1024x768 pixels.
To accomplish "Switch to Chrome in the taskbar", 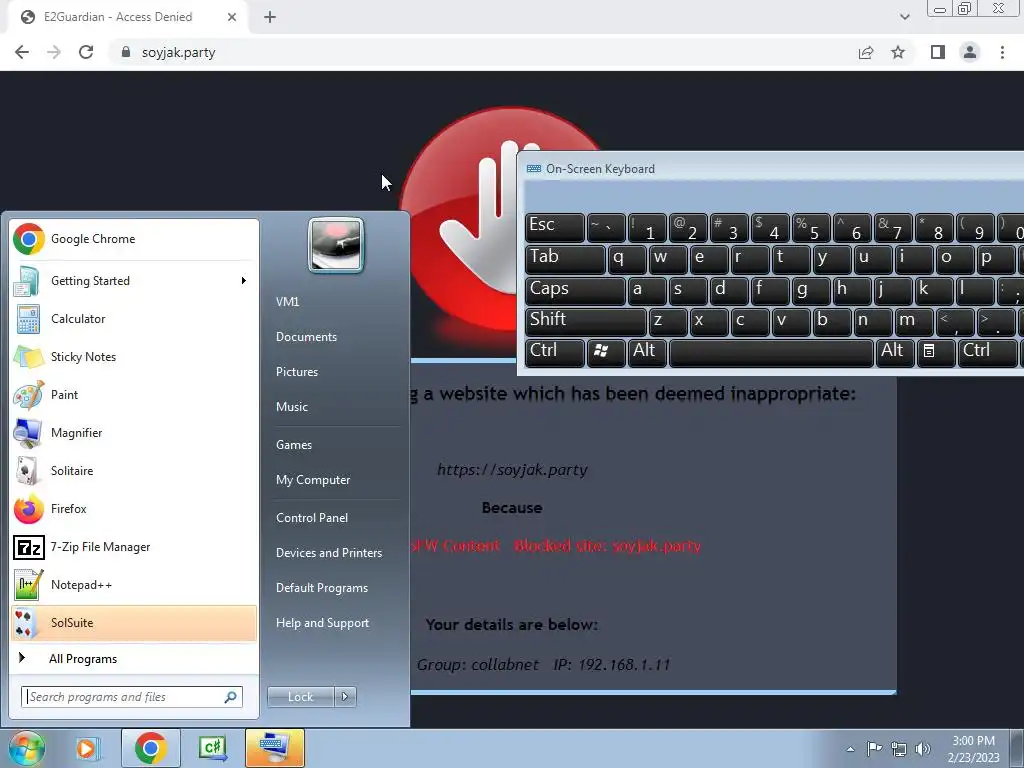I will (x=151, y=748).
